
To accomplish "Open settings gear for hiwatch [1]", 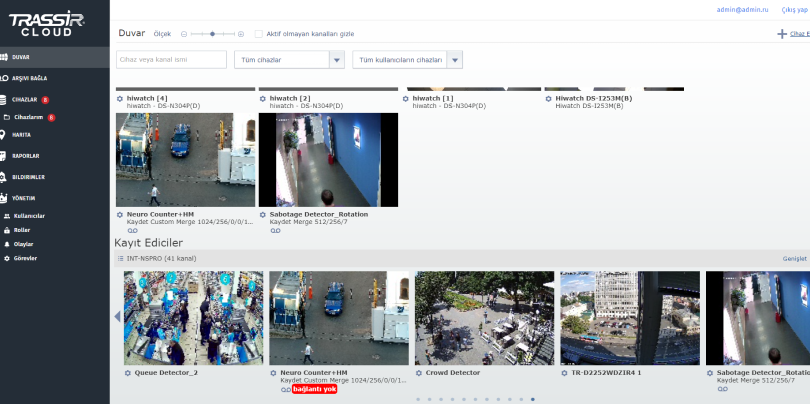I will pyautogui.click(x=406, y=98).
